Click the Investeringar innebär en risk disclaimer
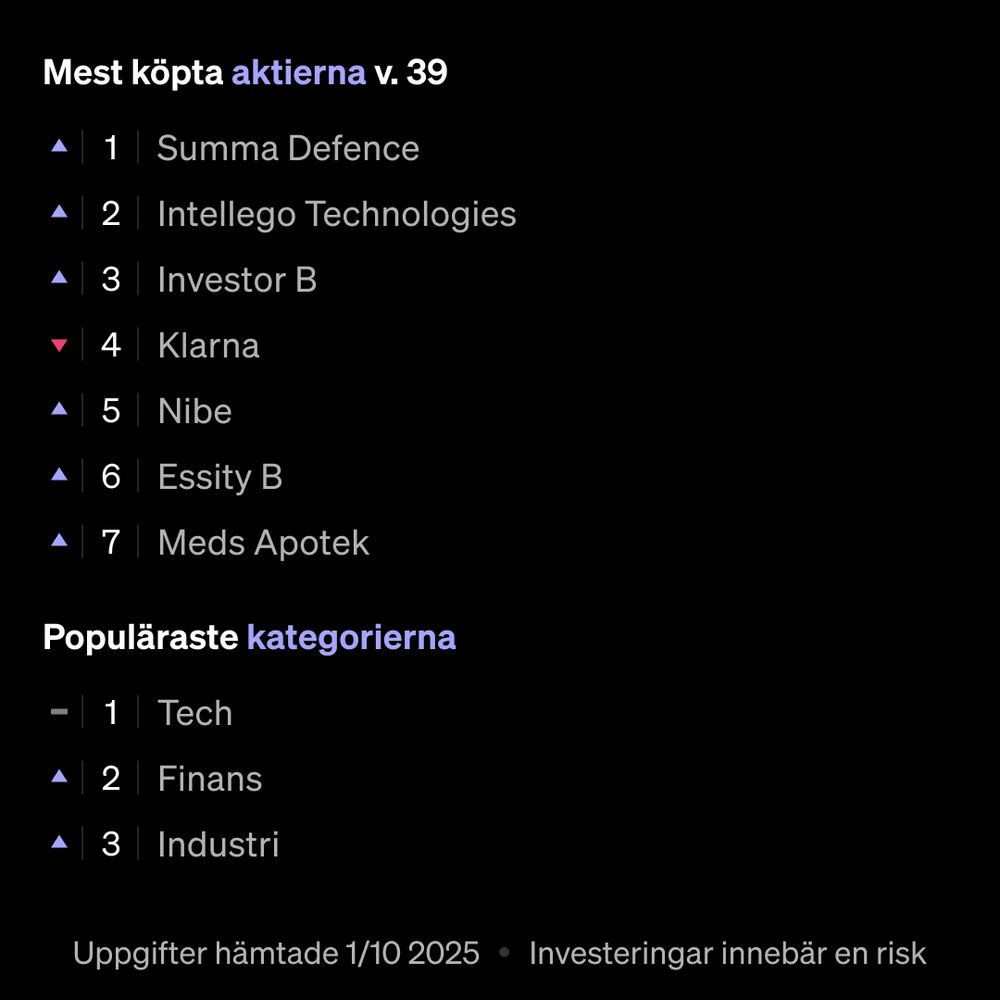 (728, 954)
